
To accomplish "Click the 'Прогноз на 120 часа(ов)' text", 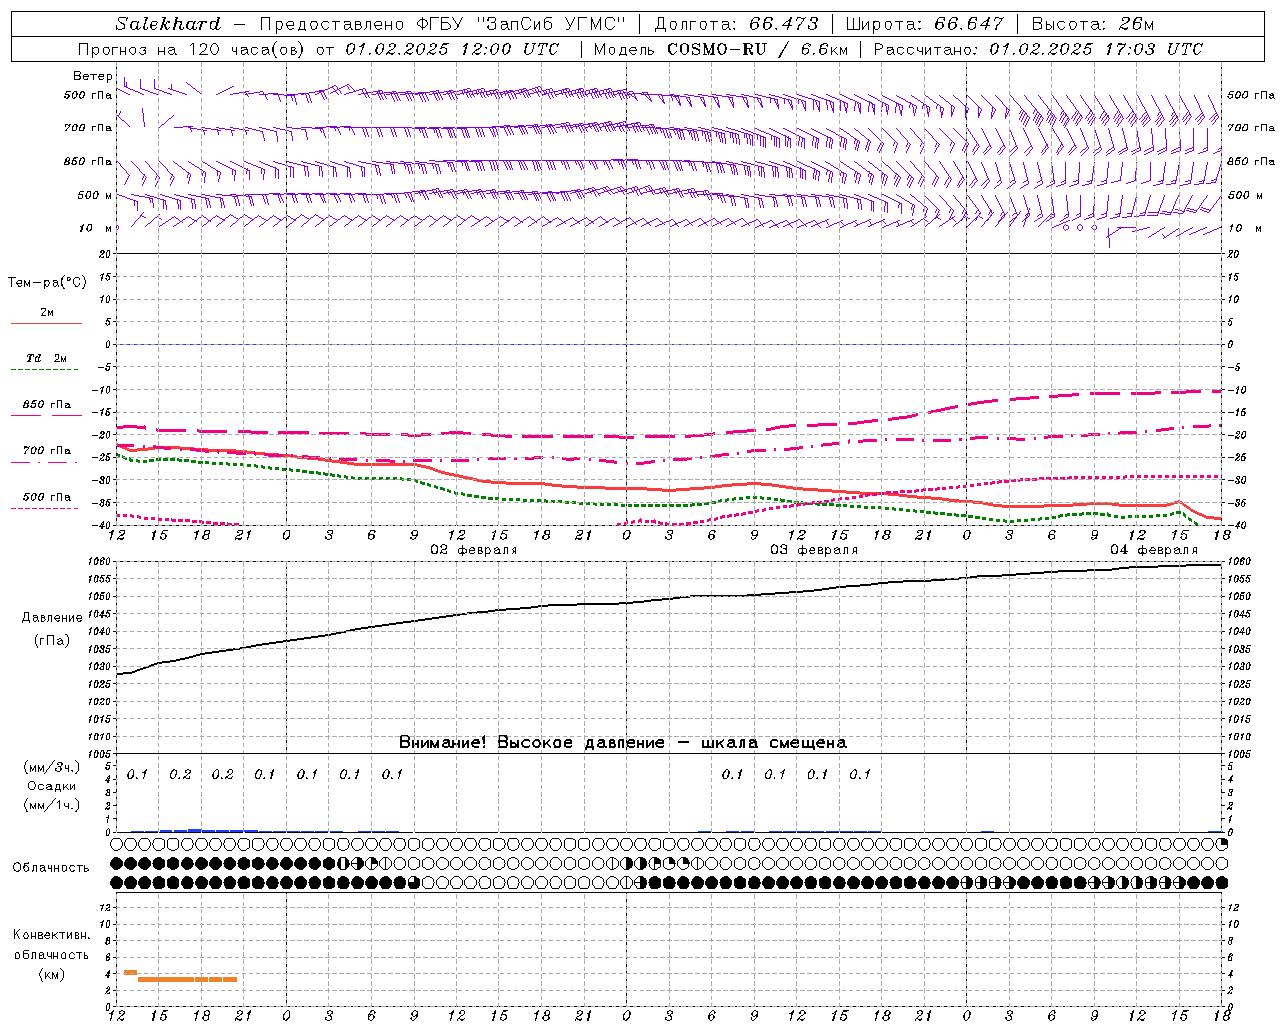I will click(x=192, y=49).
